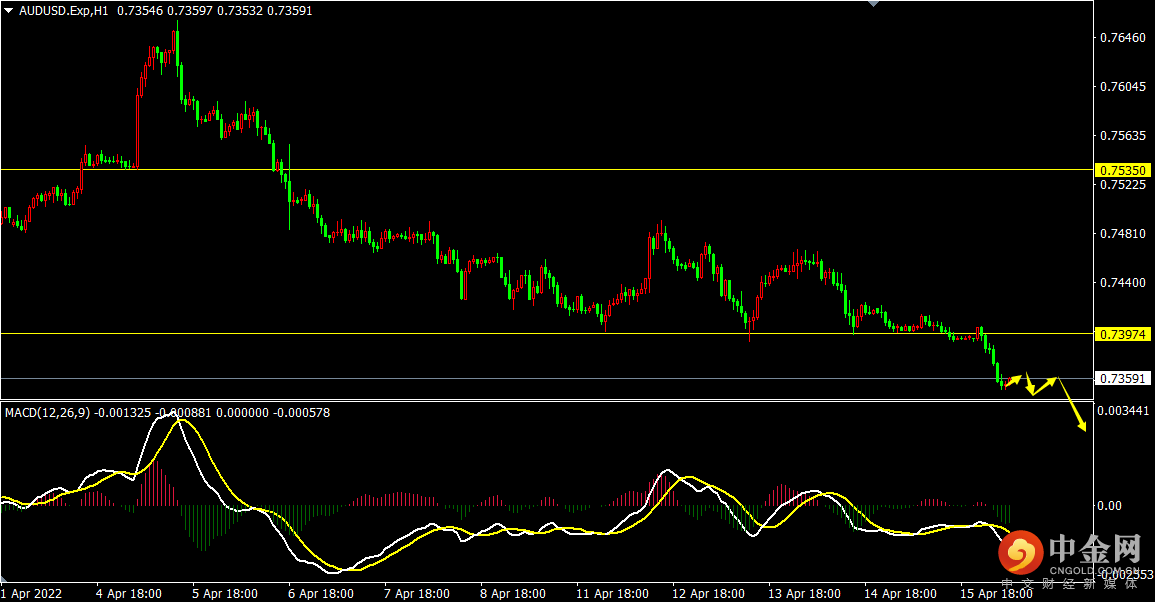This screenshot has height=602, width=1155.
Task: Click the 1 Apr 2022 date label
Action: point(32,593)
